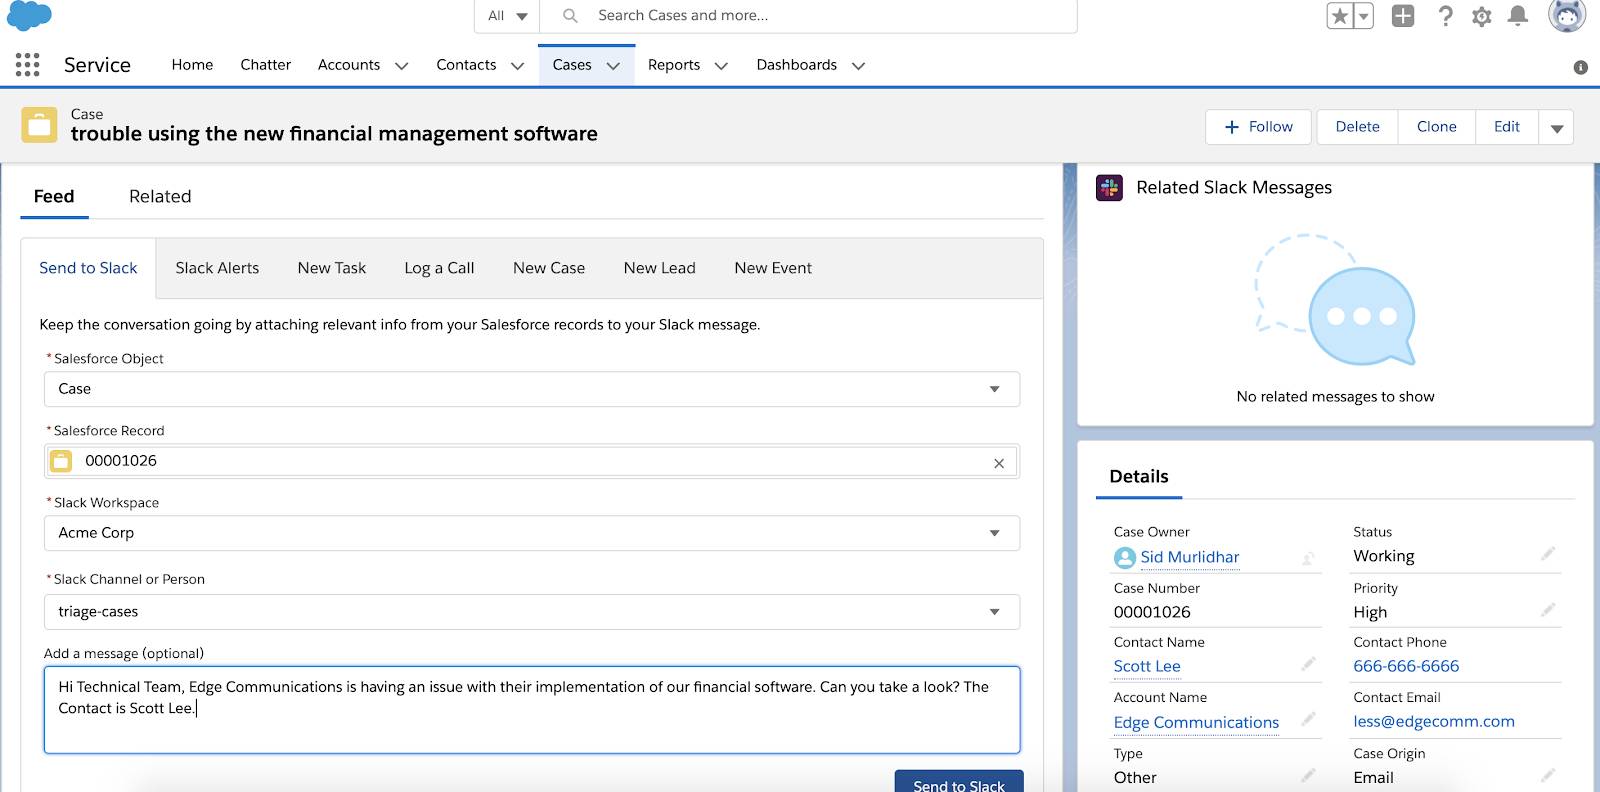Viewport: 1600px width, 792px height.
Task: Clear the Salesforce Record 00001026 selection
Action: [999, 463]
